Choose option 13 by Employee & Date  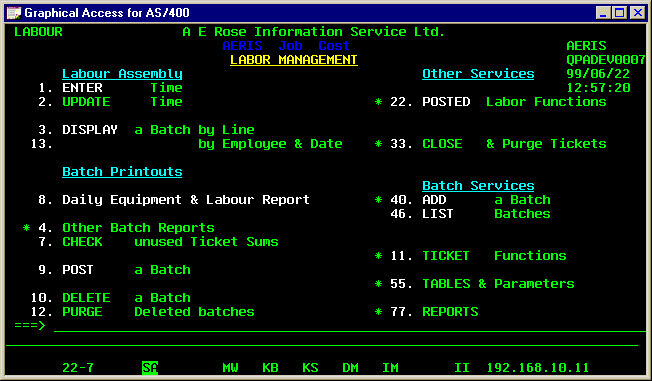[x=186, y=144]
